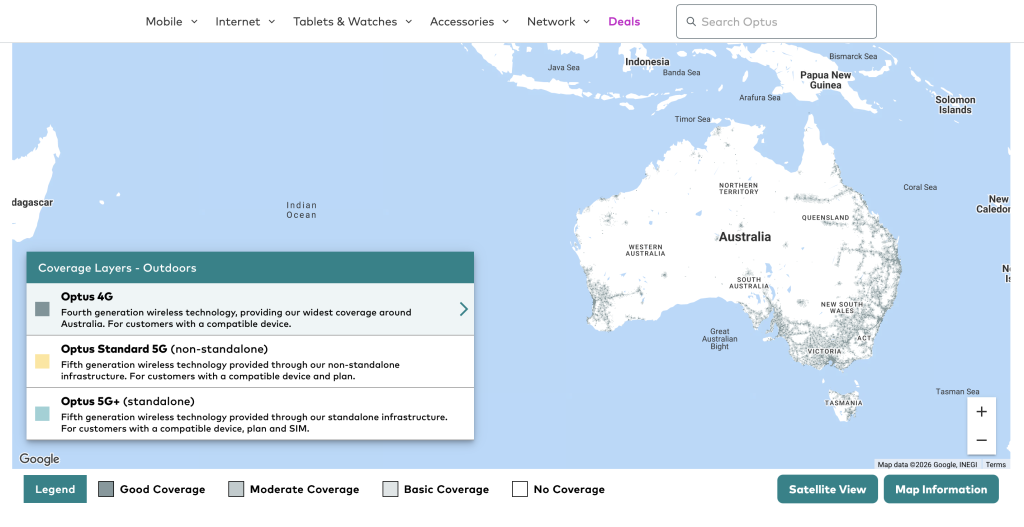Viewport: 1024px width, 527px height.
Task: Select the Optus Standard 5G layer title
Action: 165,349
